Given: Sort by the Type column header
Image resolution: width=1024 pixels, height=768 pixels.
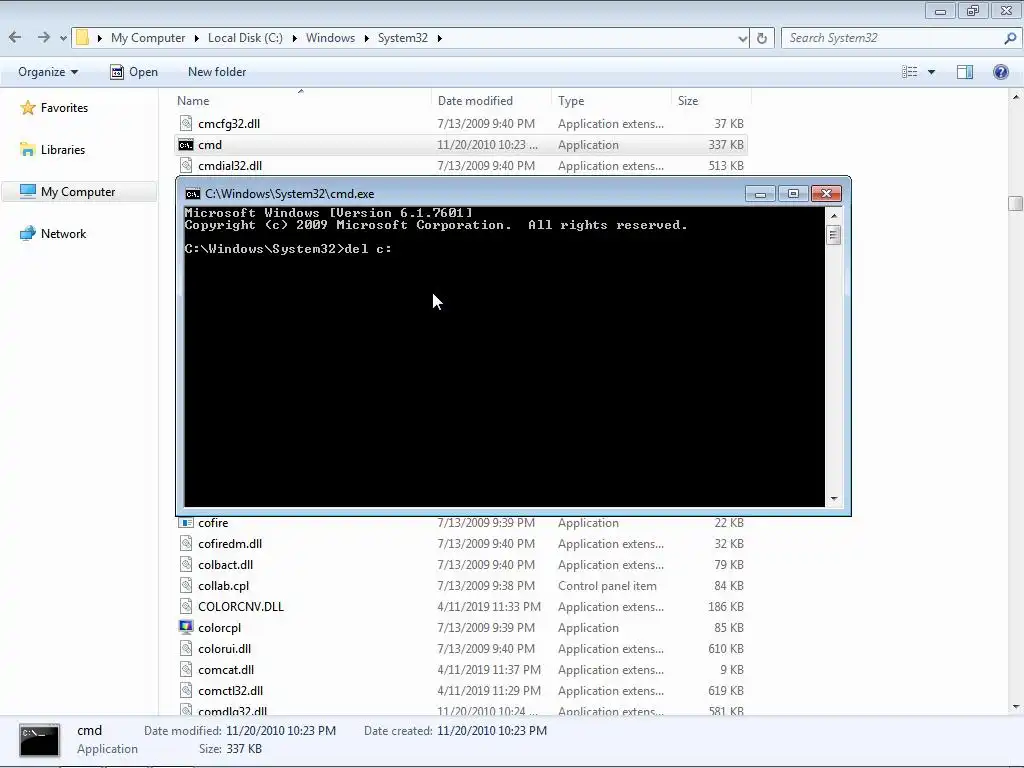Looking at the screenshot, I should tap(571, 101).
